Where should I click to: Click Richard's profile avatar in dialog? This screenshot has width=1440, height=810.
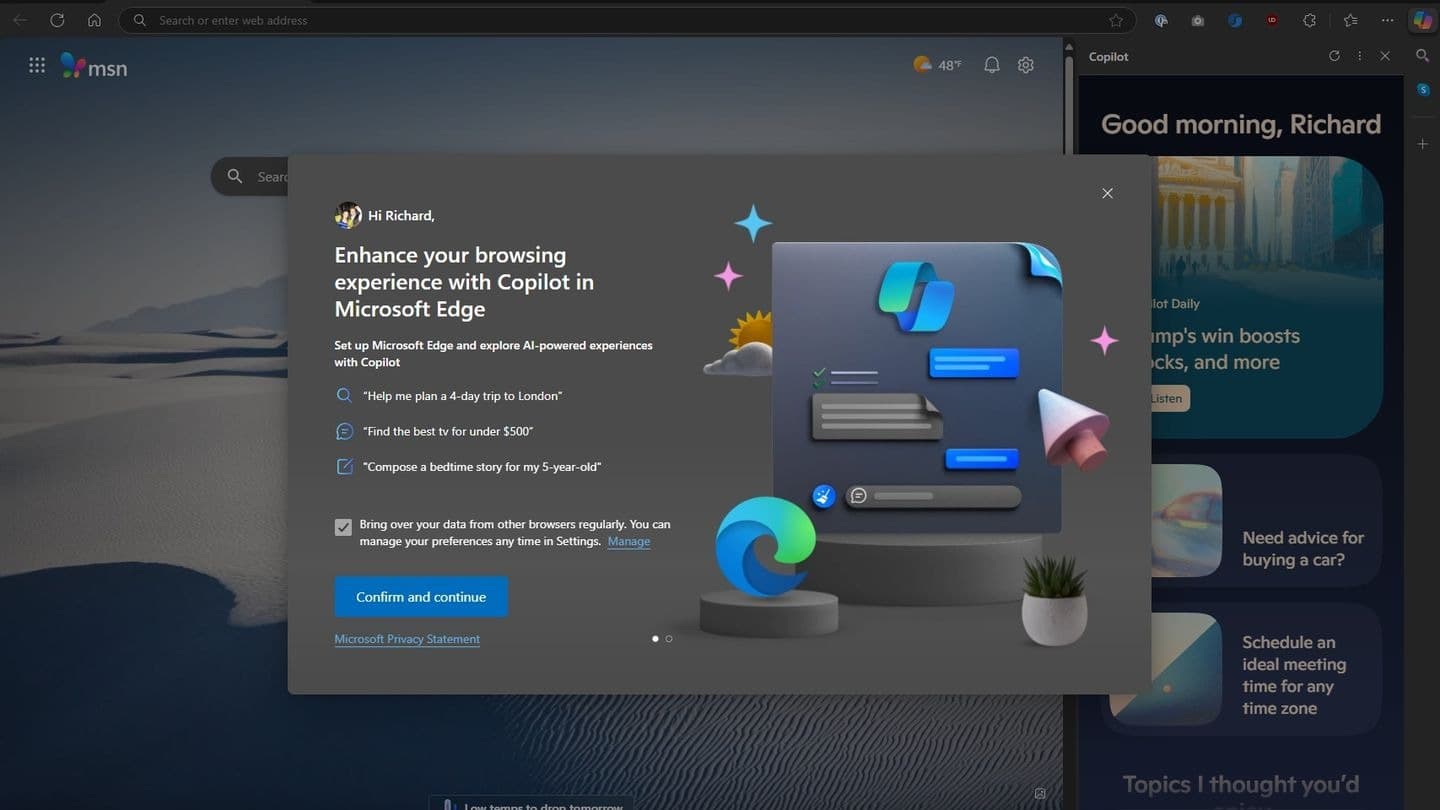pyautogui.click(x=348, y=215)
